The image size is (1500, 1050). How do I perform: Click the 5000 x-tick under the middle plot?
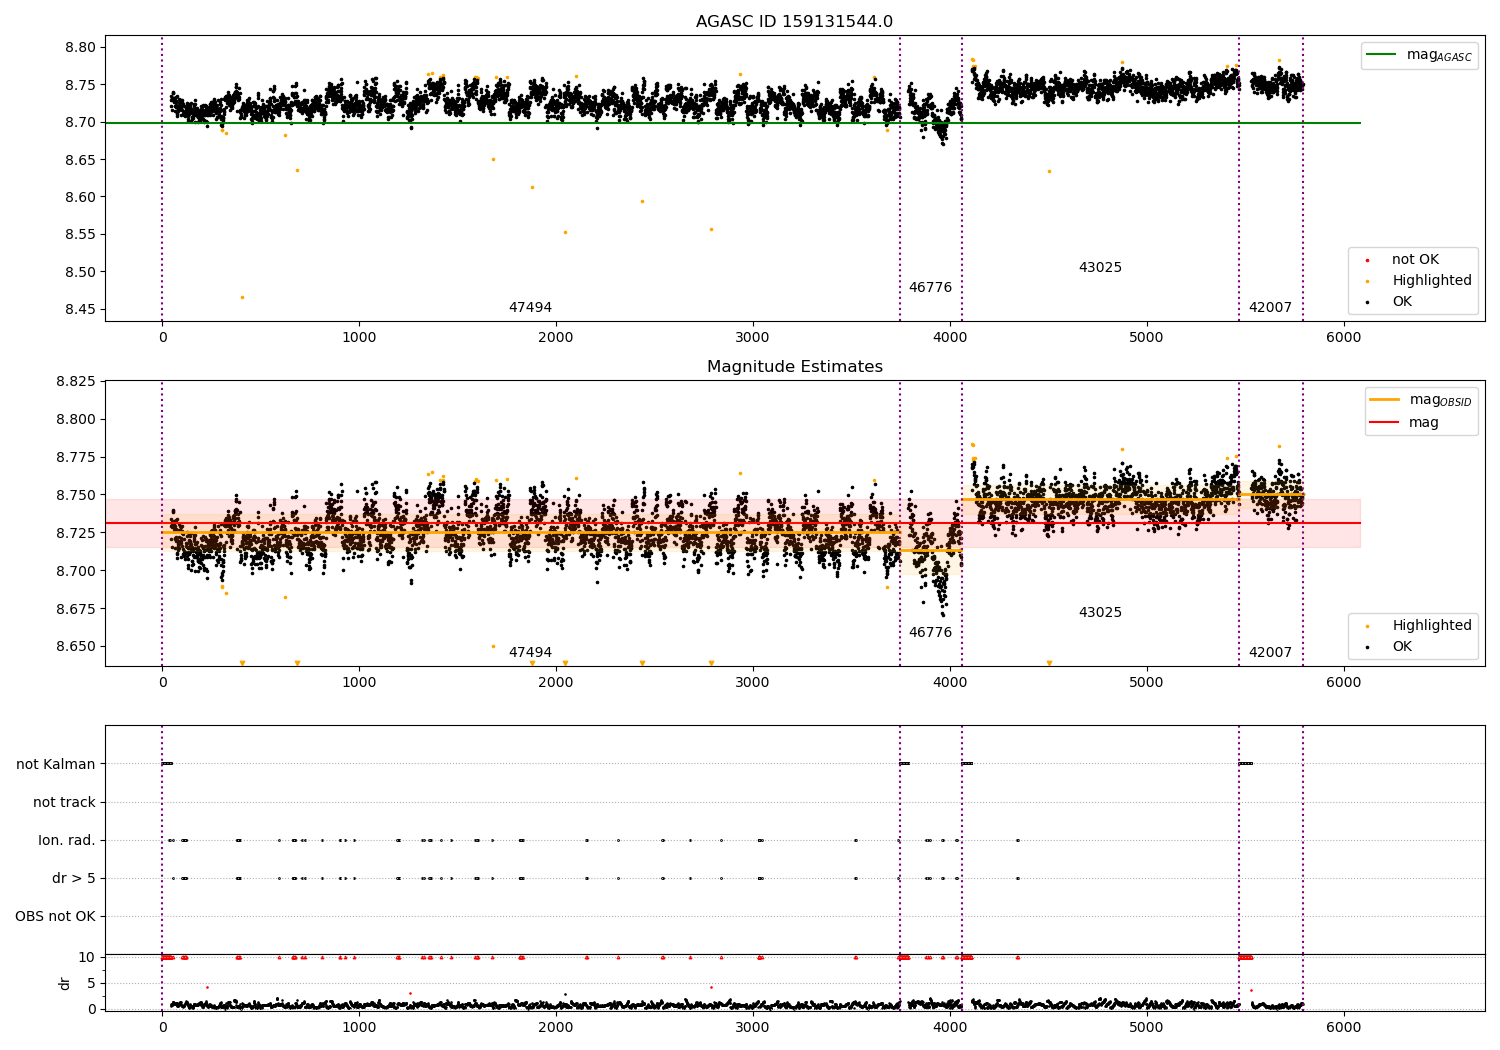point(1146,683)
